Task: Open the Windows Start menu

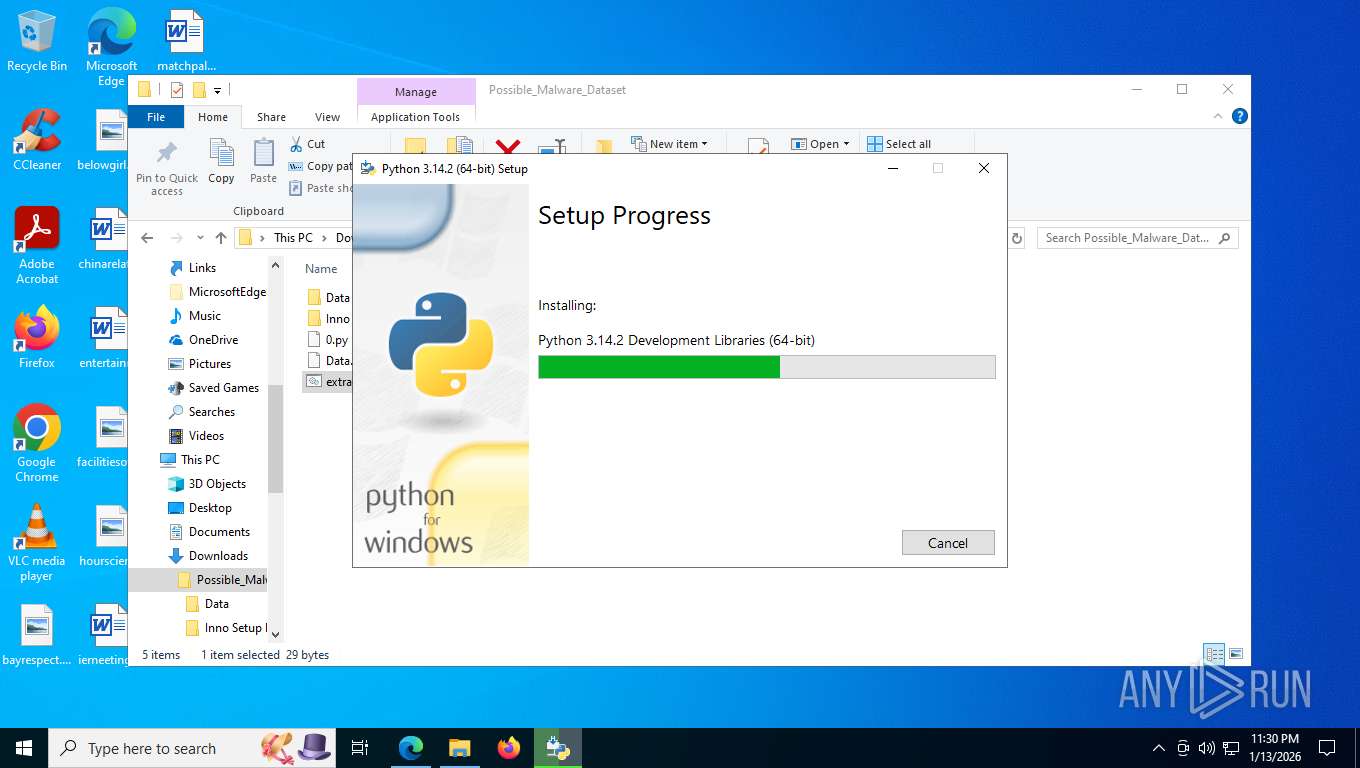Action: click(24, 748)
